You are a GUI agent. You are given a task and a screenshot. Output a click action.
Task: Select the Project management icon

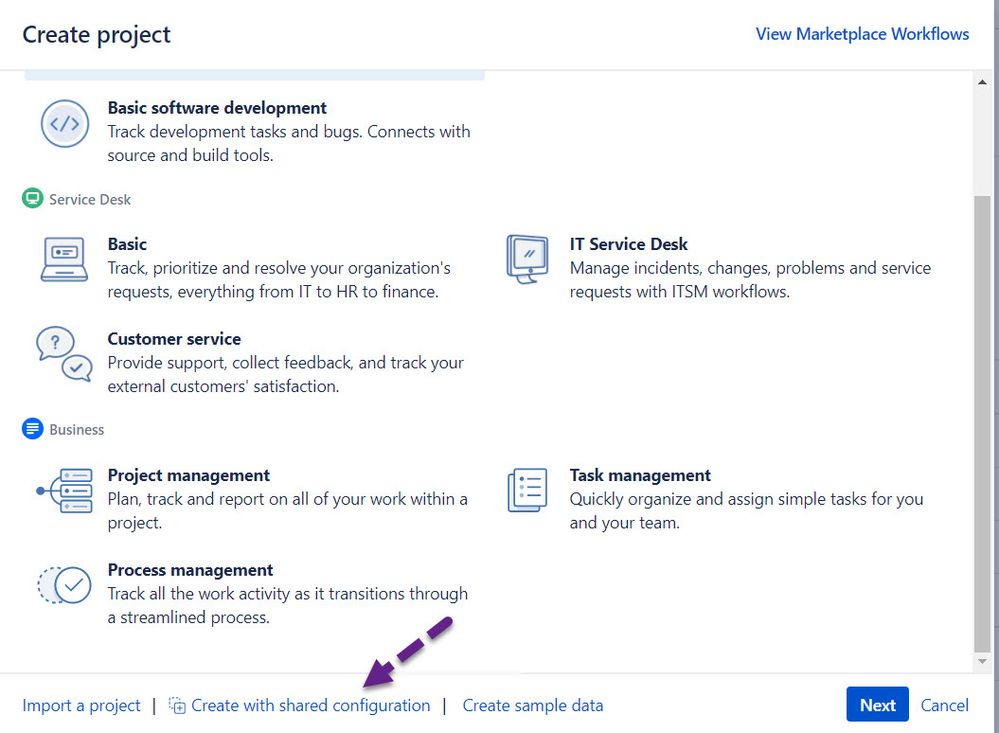point(64,491)
